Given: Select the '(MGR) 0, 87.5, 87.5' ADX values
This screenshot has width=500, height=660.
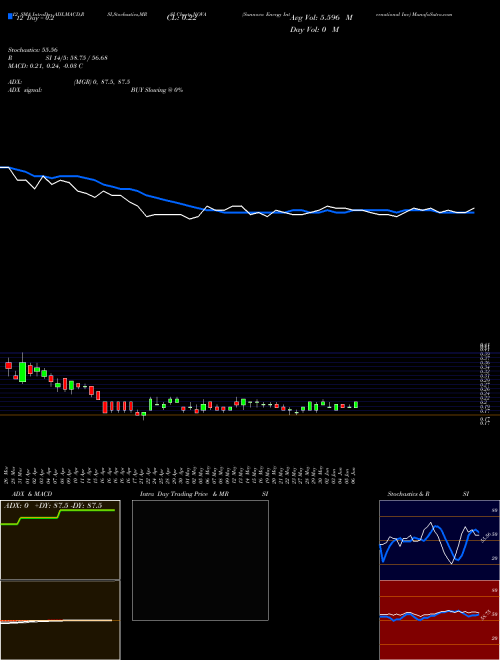Looking at the screenshot, I should tap(102, 82).
